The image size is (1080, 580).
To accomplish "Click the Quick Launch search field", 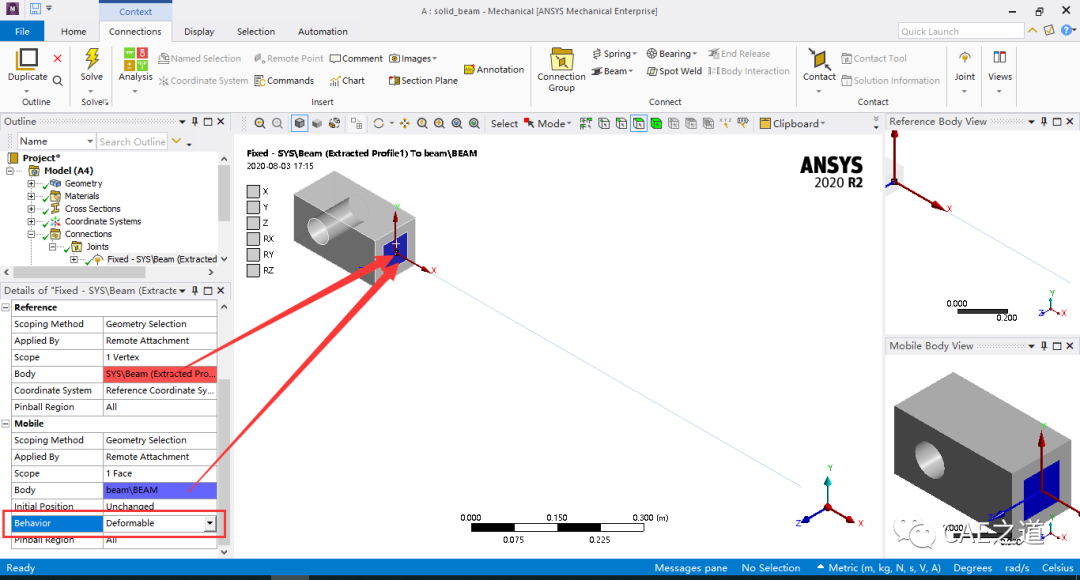I will 961,32.
